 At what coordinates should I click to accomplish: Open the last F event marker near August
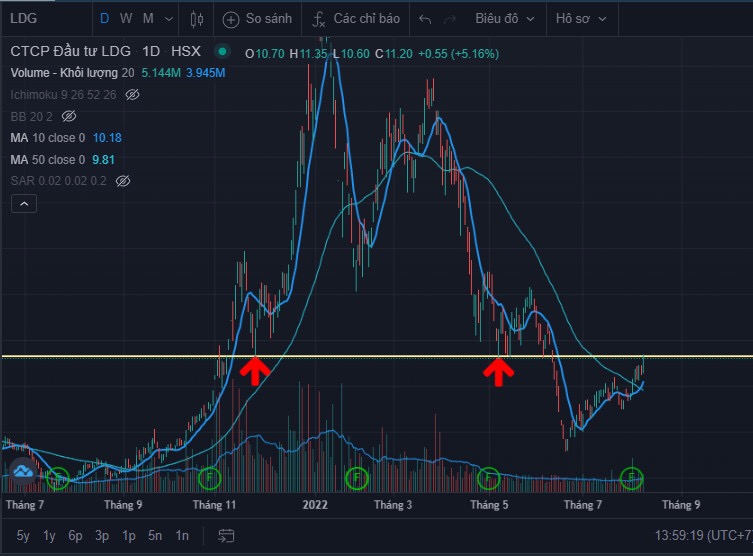pos(632,478)
